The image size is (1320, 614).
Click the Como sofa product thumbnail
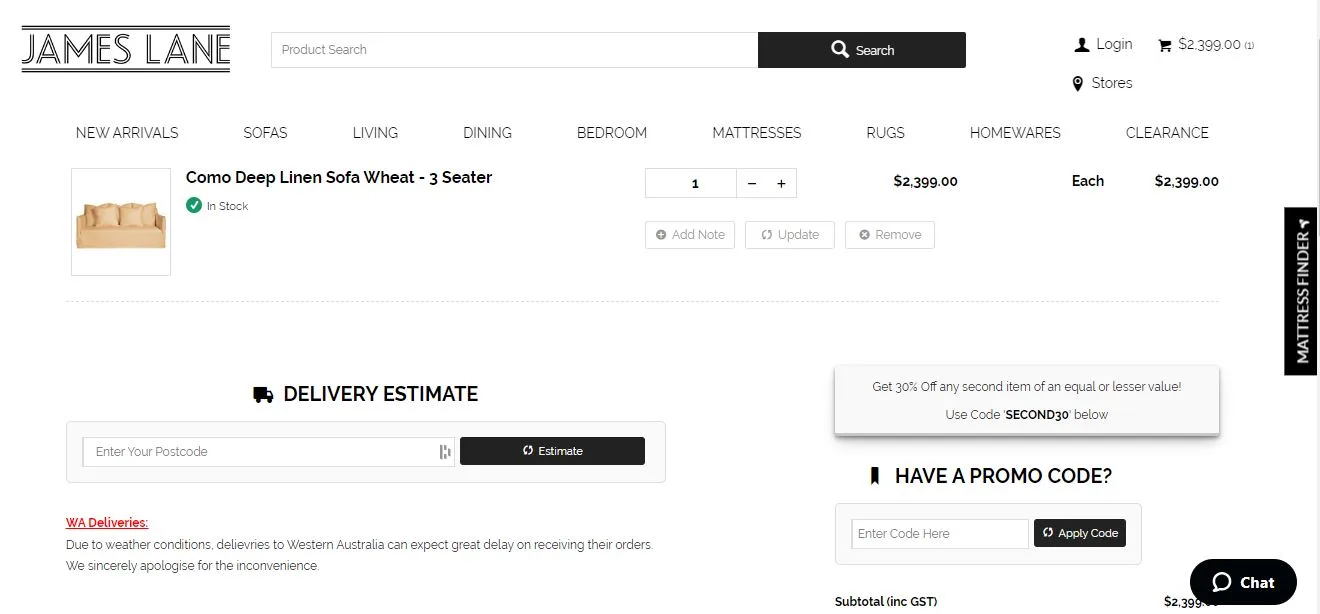point(121,222)
